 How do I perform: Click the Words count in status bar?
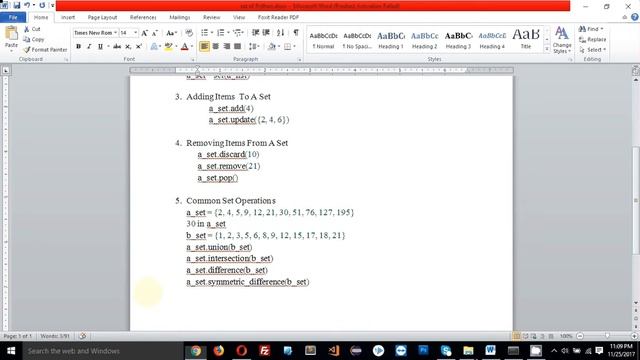click(55, 336)
